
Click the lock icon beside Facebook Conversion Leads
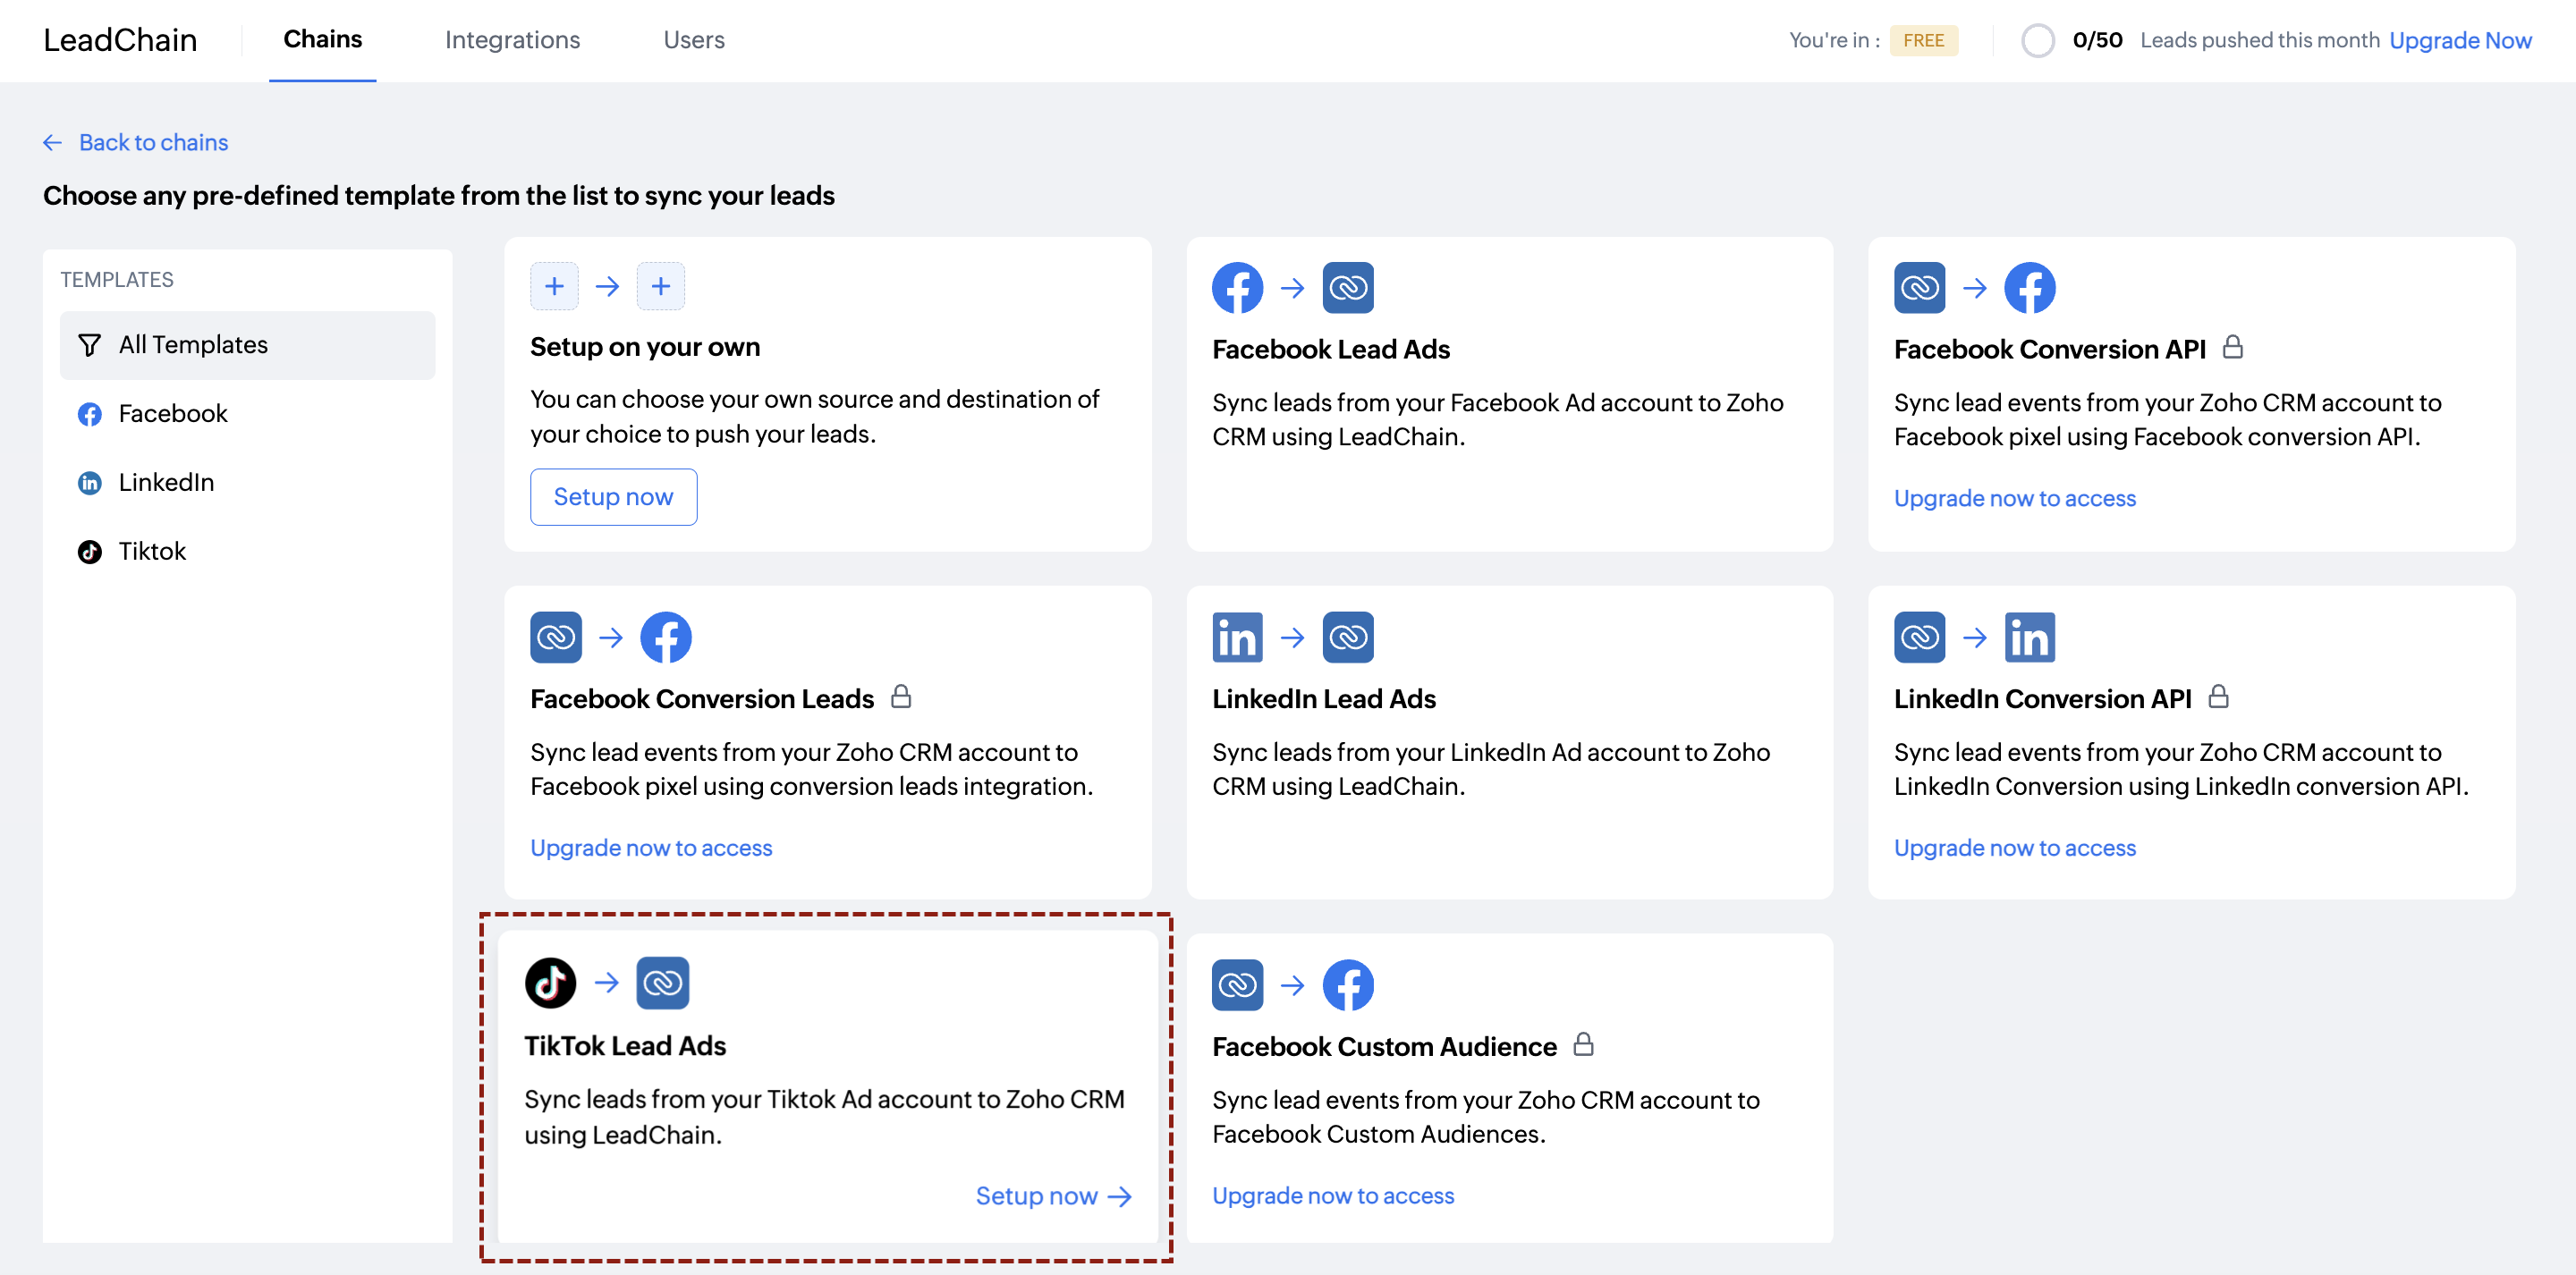pyautogui.click(x=900, y=697)
